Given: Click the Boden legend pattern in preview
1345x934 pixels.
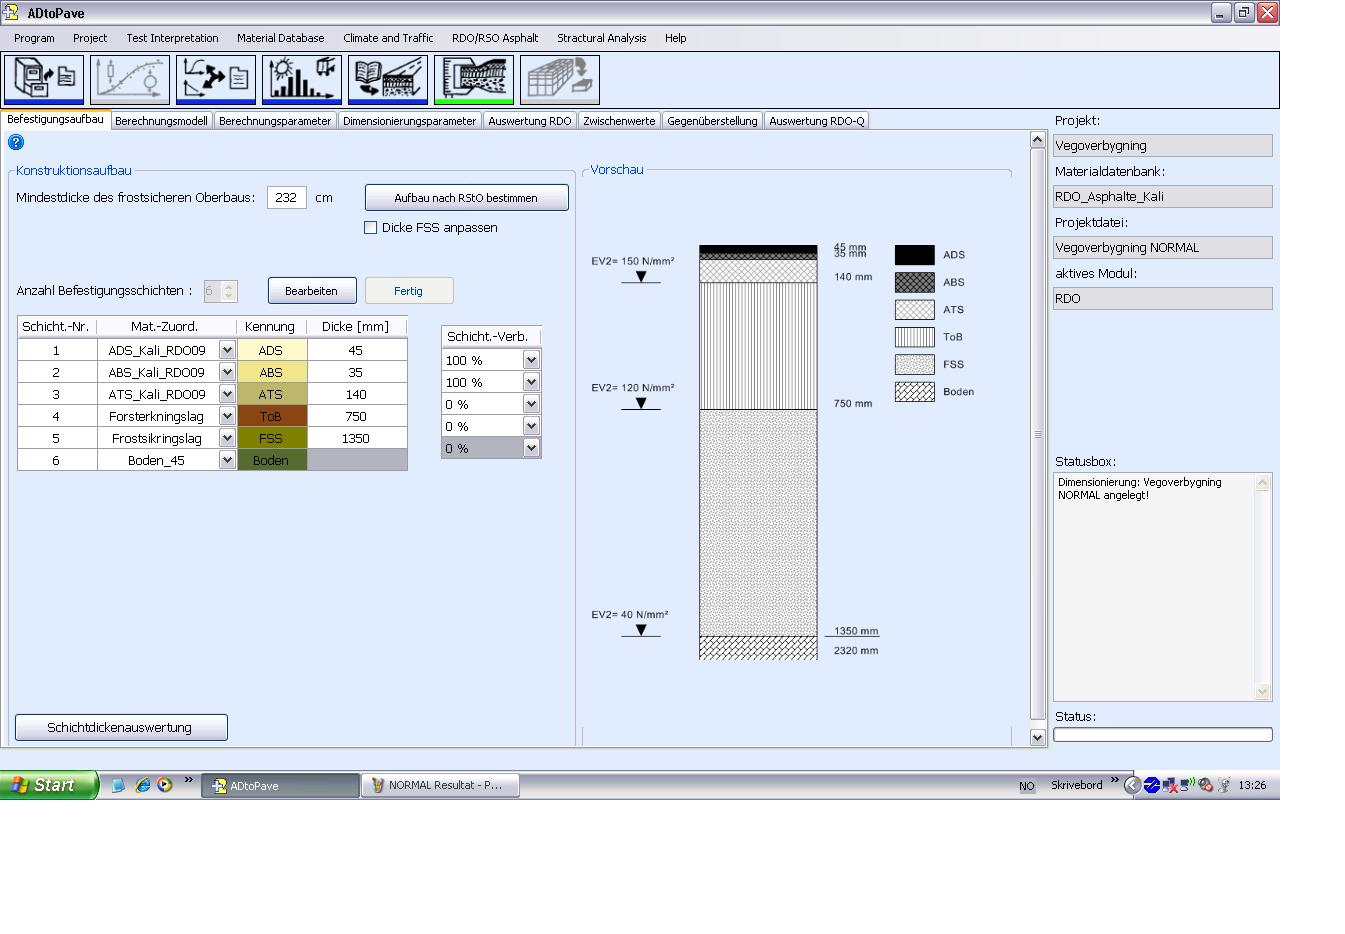Looking at the screenshot, I should pos(914,392).
